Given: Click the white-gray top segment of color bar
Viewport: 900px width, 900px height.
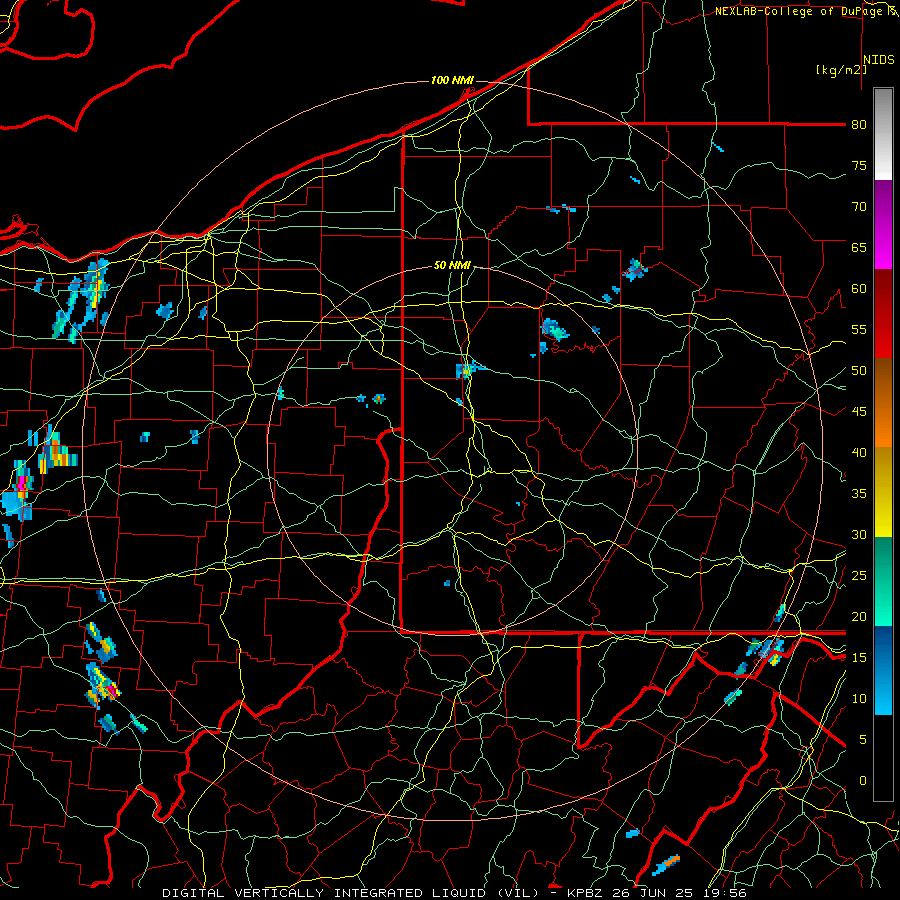Looking at the screenshot, I should [x=883, y=134].
